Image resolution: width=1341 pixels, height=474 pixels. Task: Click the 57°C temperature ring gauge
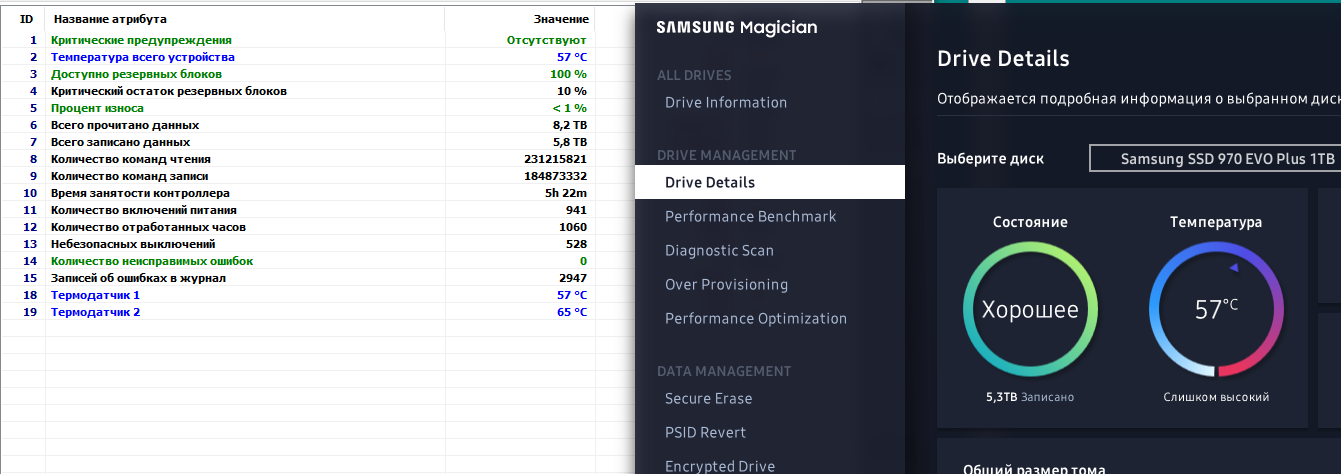1216,309
